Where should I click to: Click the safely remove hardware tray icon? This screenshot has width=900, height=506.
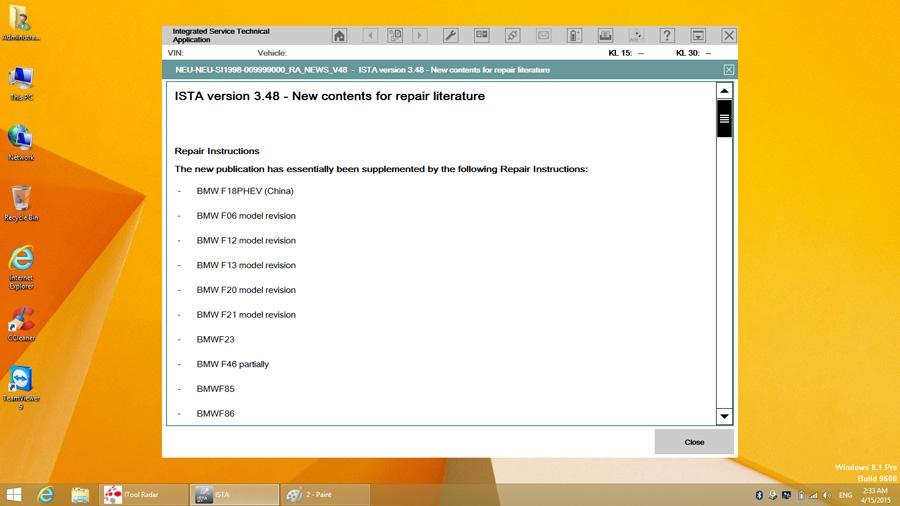[773, 495]
